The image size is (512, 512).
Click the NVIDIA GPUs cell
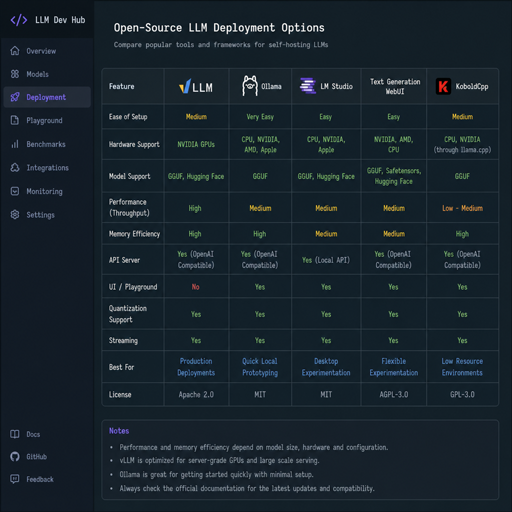[196, 144]
